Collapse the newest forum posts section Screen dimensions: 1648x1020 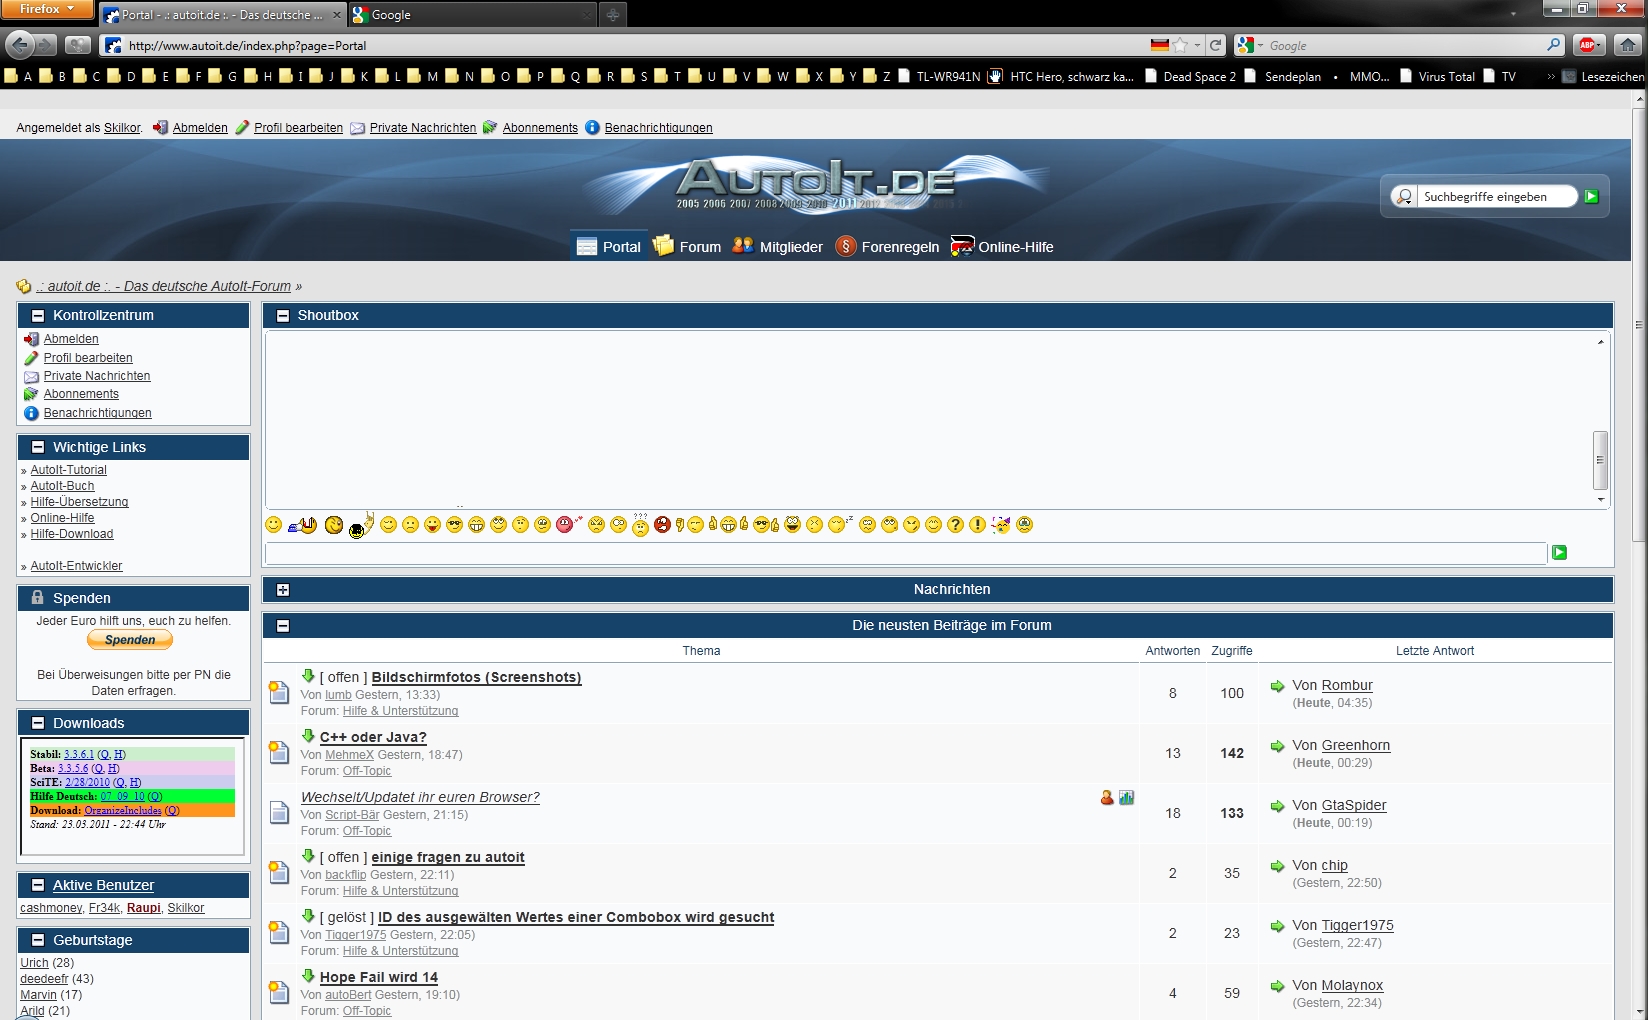(283, 626)
